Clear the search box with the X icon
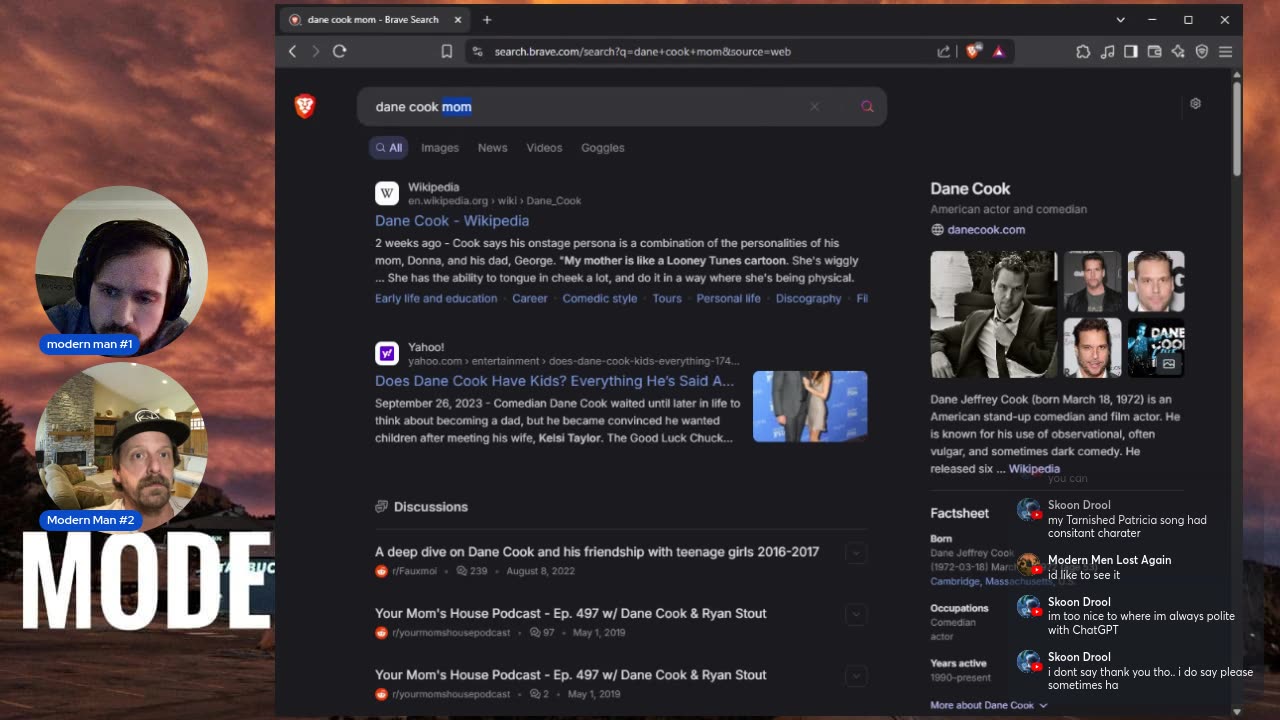Image resolution: width=1280 pixels, height=720 pixels. (x=814, y=106)
